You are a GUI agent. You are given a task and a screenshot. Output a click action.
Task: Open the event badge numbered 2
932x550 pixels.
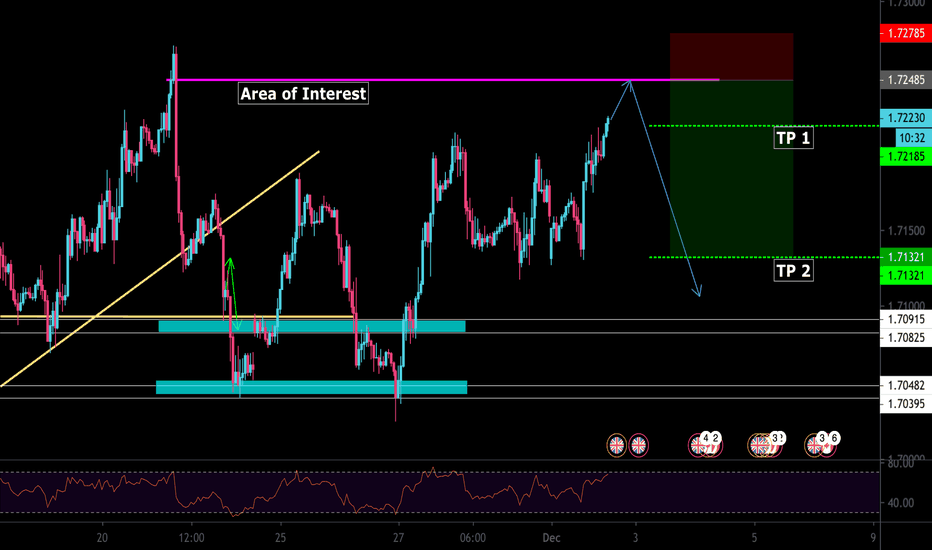tap(716, 438)
